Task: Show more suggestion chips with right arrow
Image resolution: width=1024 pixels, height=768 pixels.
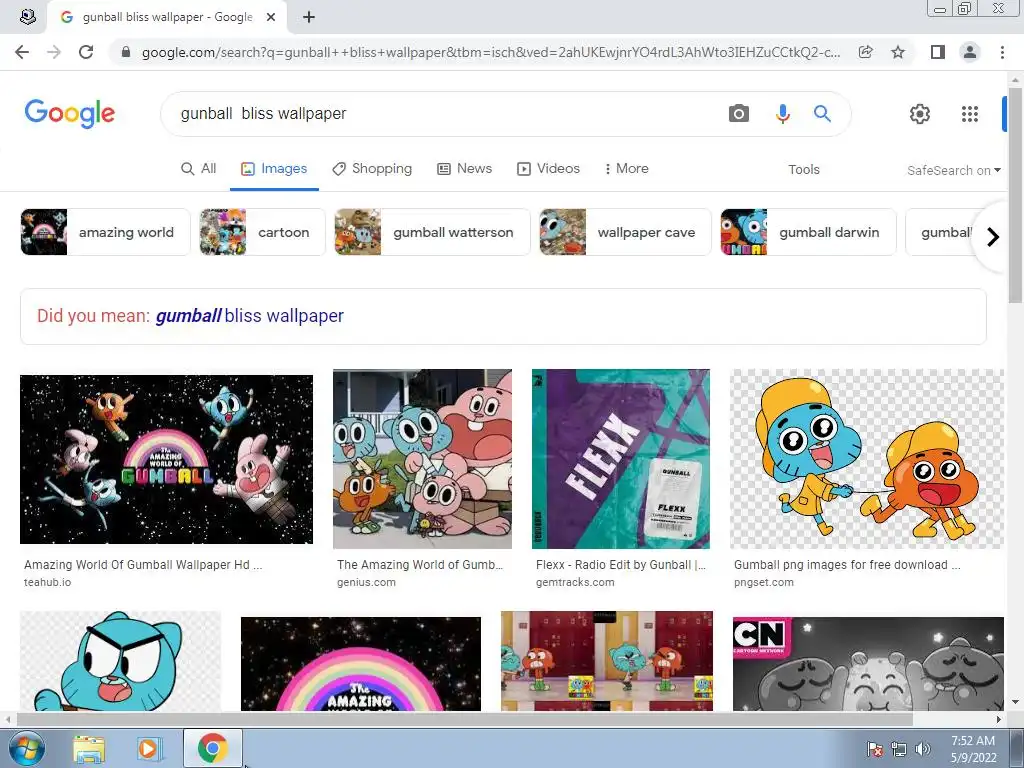Action: [993, 236]
